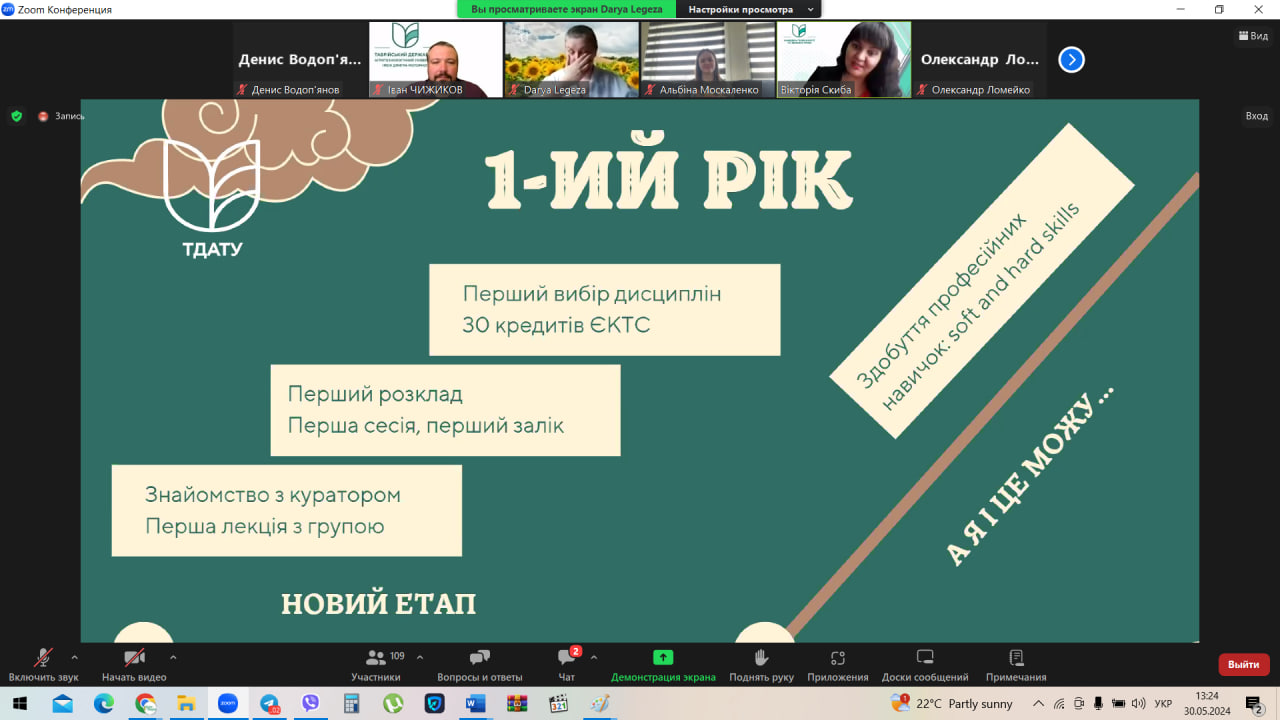Click the green Демонстрация экрана share button
This screenshot has height=720, width=1280.
click(x=663, y=665)
